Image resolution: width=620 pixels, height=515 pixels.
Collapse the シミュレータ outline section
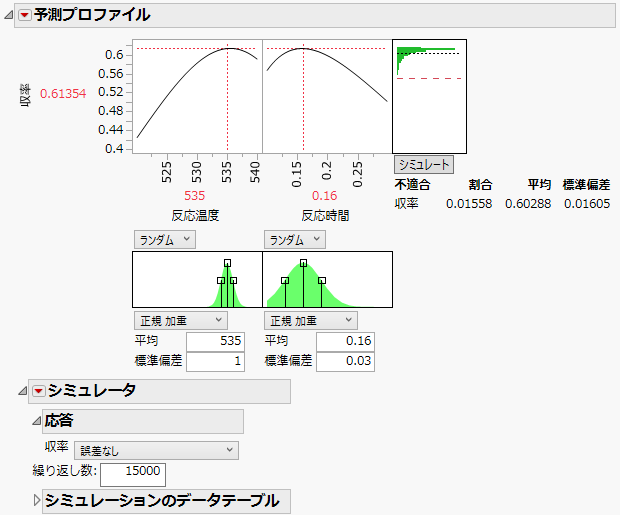[23, 391]
